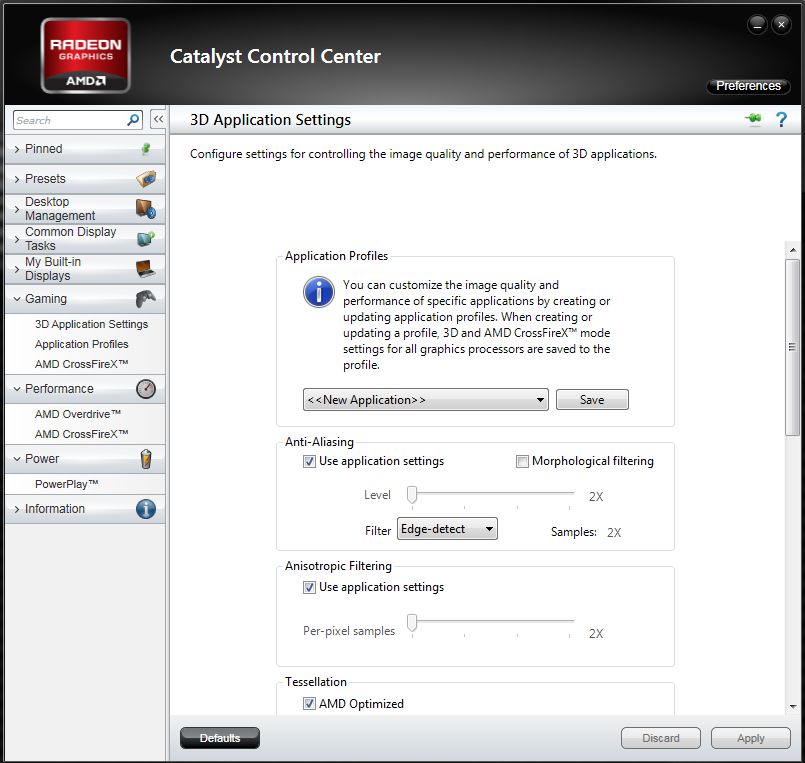This screenshot has height=763, width=805.
Task: Click the Anti-Aliasing group label
Action: [319, 442]
